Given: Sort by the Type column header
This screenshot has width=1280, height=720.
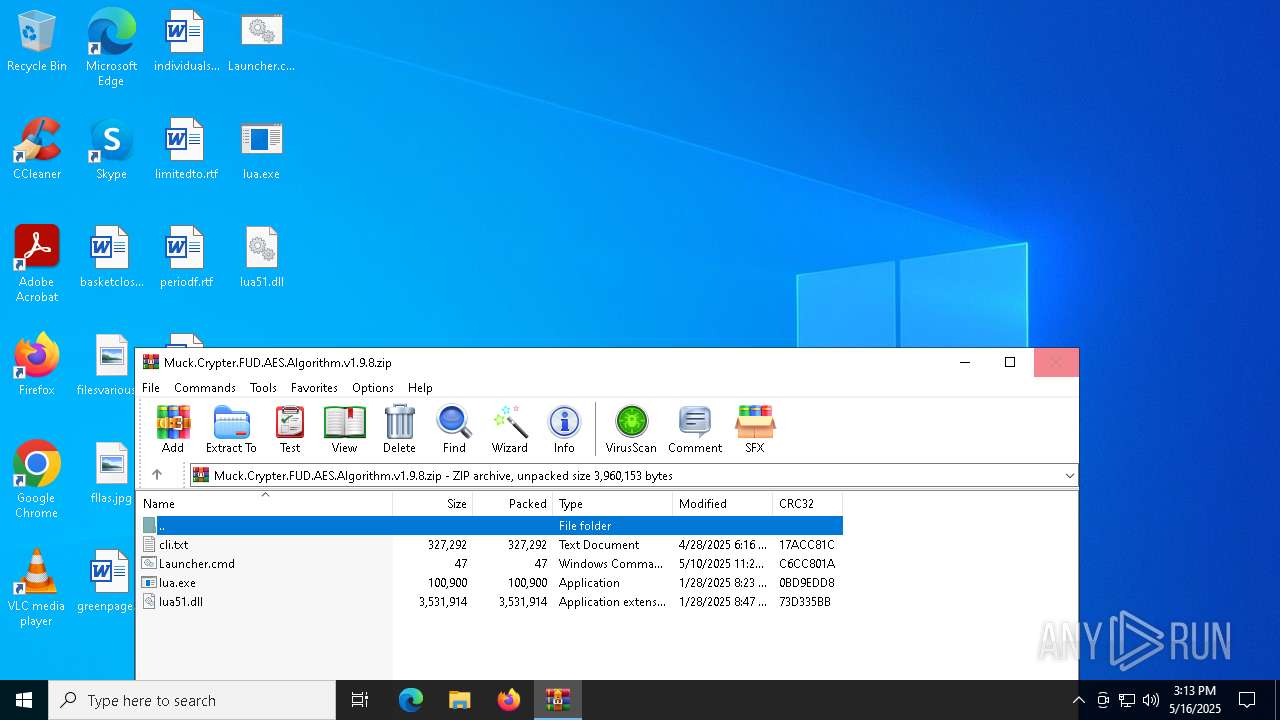Looking at the screenshot, I should pyautogui.click(x=613, y=504).
